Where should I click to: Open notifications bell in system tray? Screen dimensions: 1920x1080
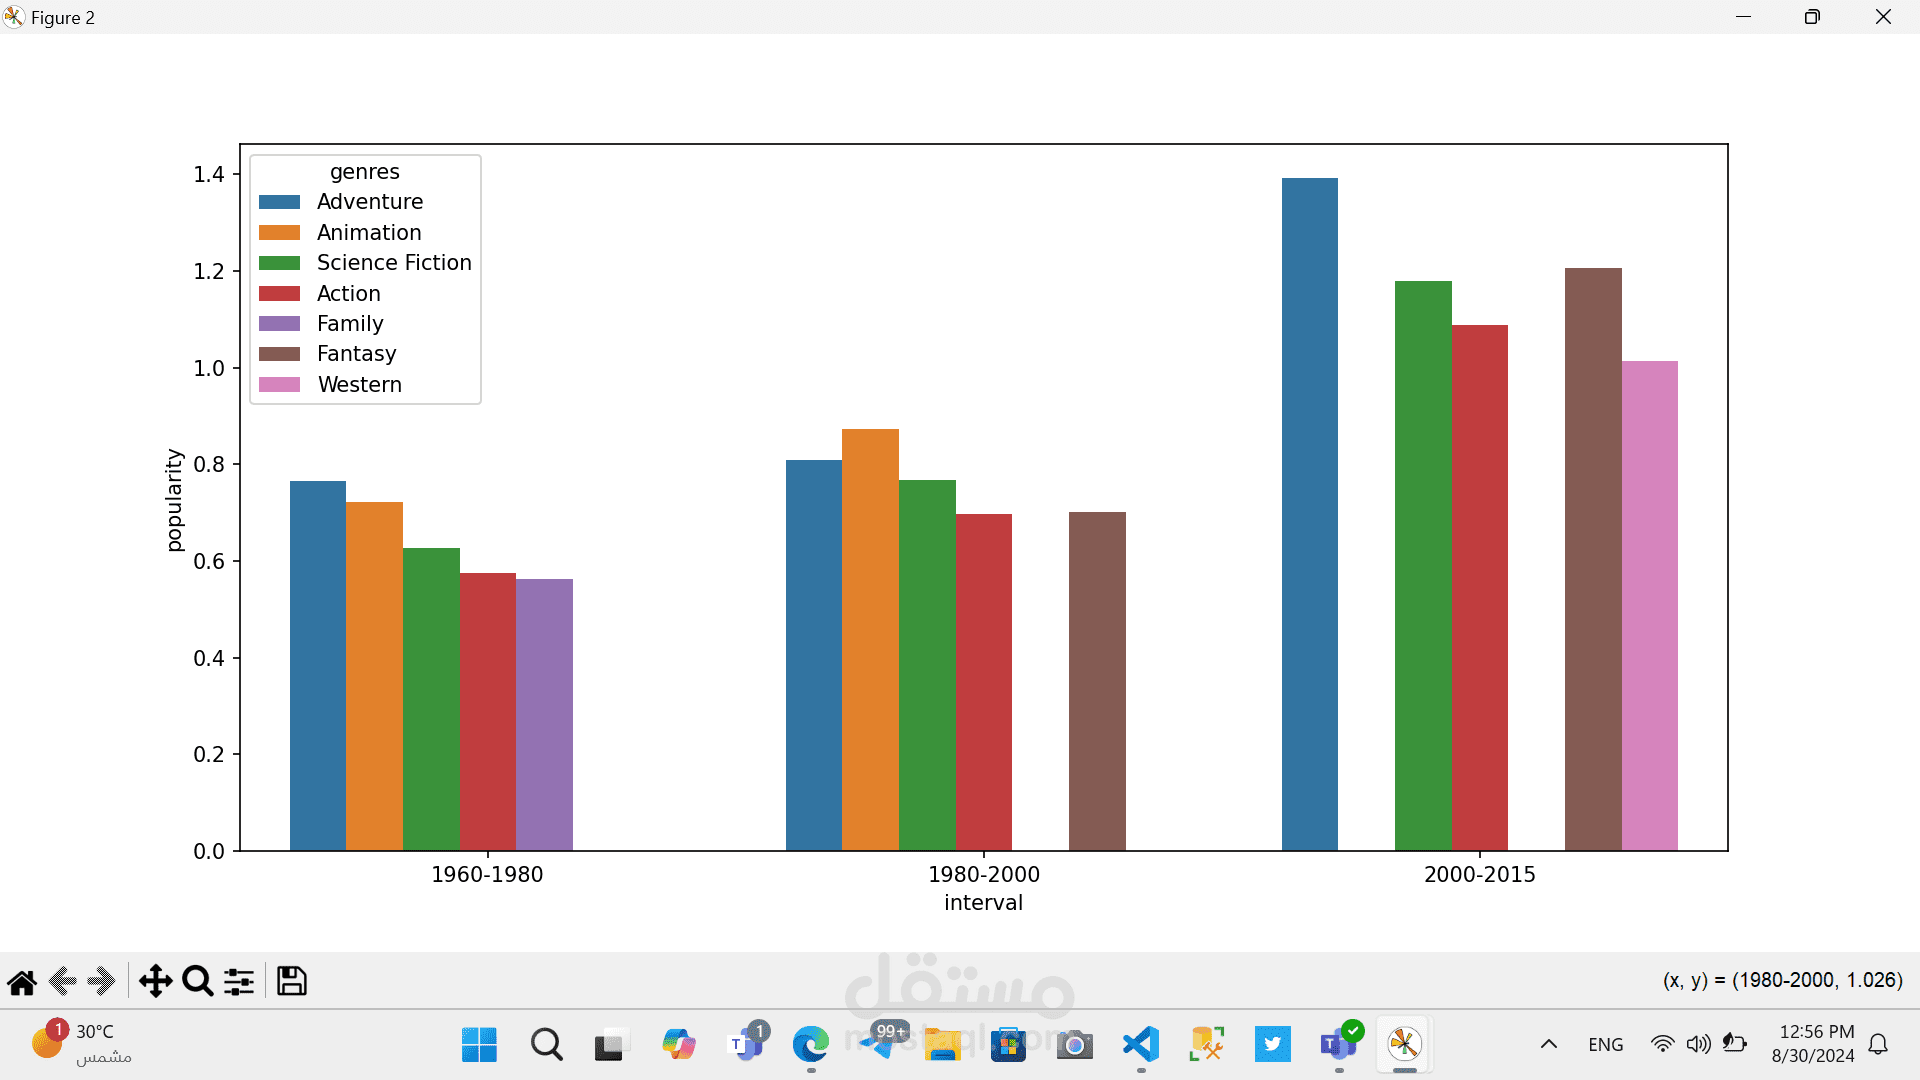[x=1878, y=1044]
